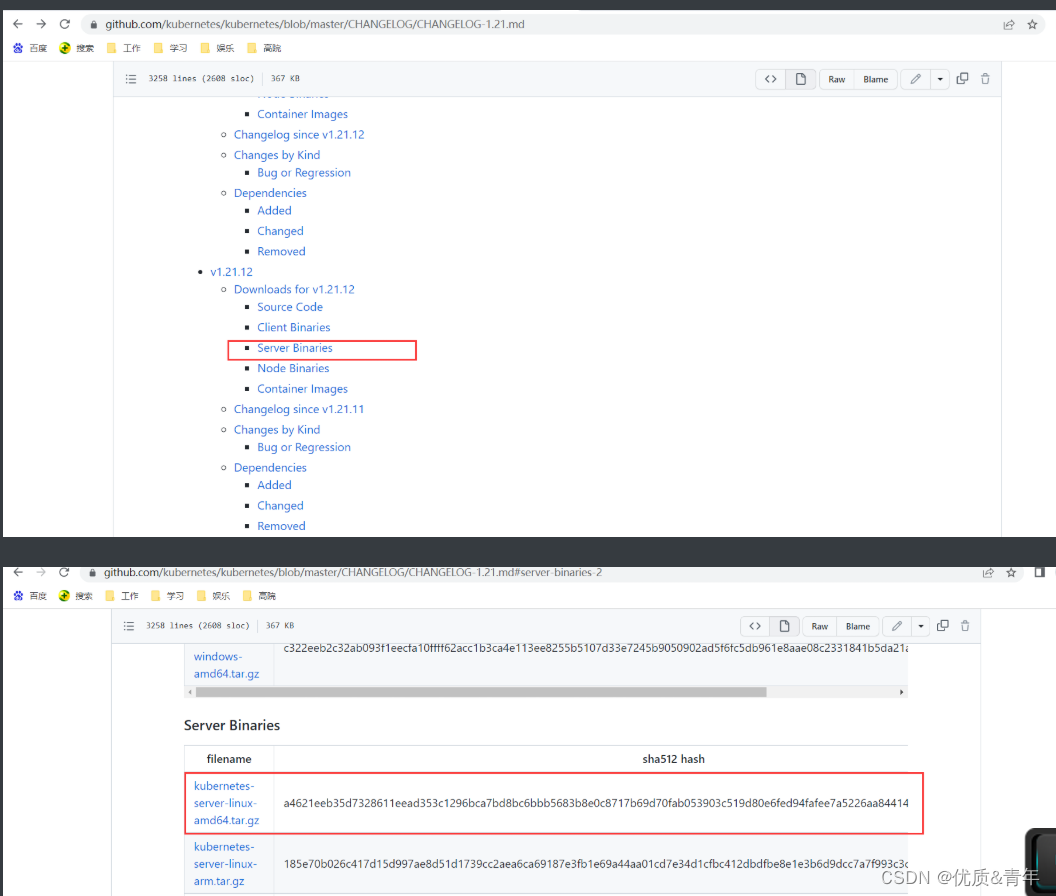Reload the page in the top browser
Image resolution: width=1056 pixels, height=896 pixels.
coord(65,24)
